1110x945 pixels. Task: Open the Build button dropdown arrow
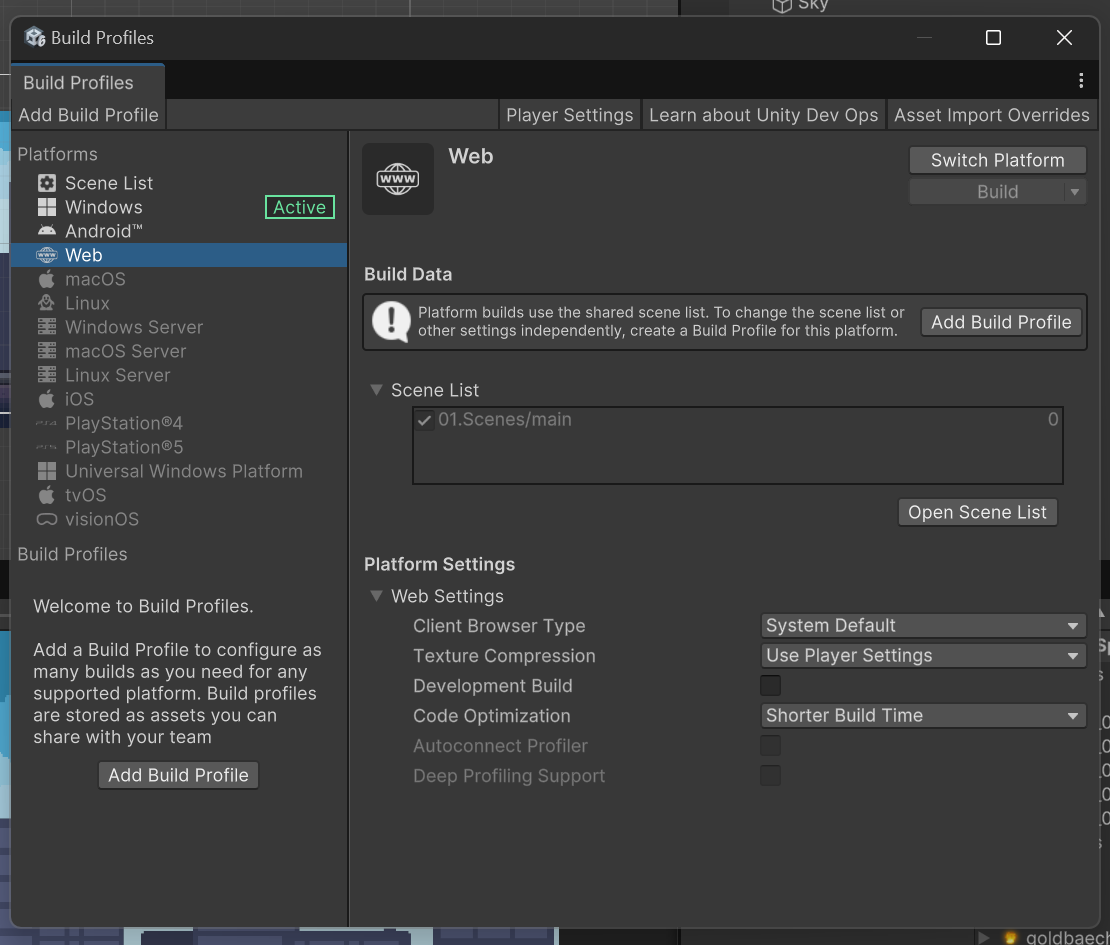coord(1075,192)
